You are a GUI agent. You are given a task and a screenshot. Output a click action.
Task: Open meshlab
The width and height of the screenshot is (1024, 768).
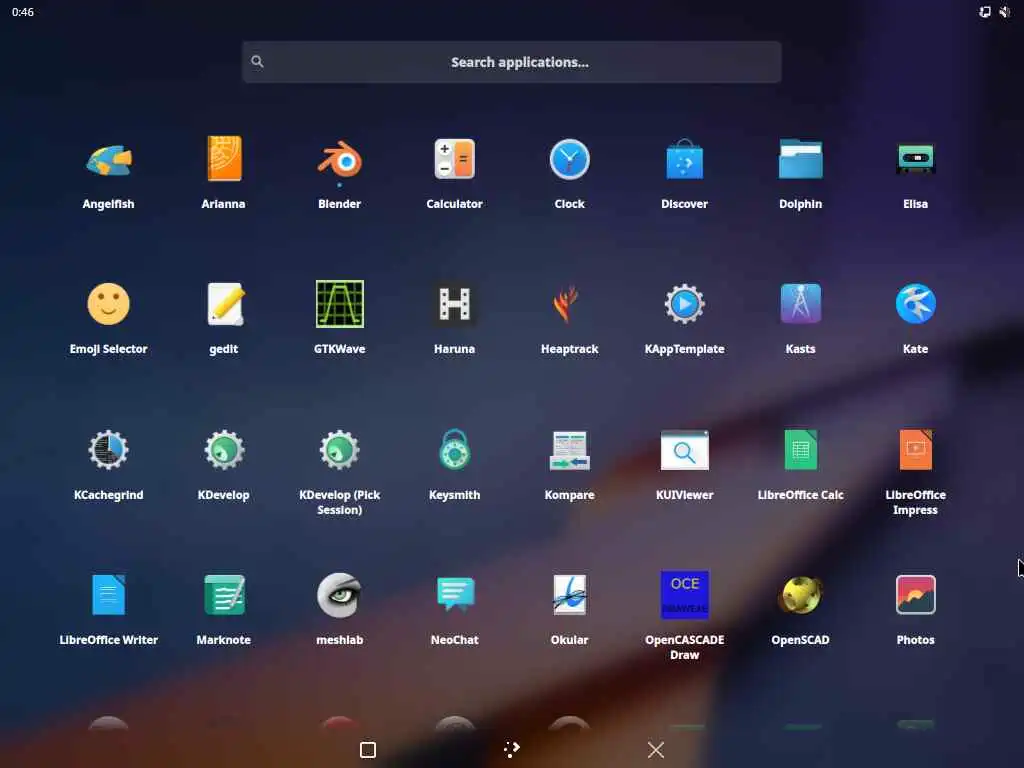coord(340,595)
